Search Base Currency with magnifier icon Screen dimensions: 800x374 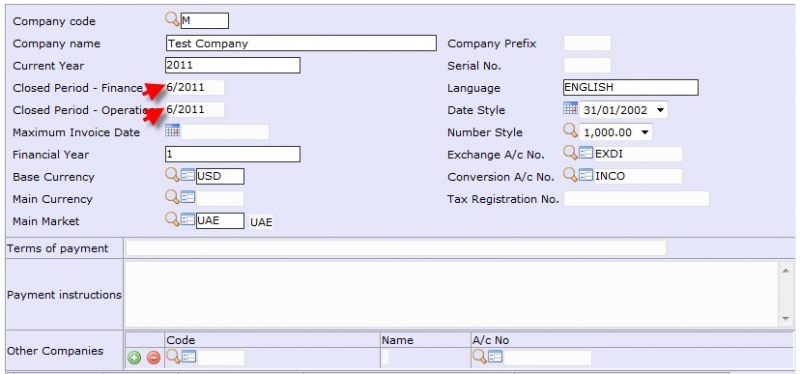point(172,175)
